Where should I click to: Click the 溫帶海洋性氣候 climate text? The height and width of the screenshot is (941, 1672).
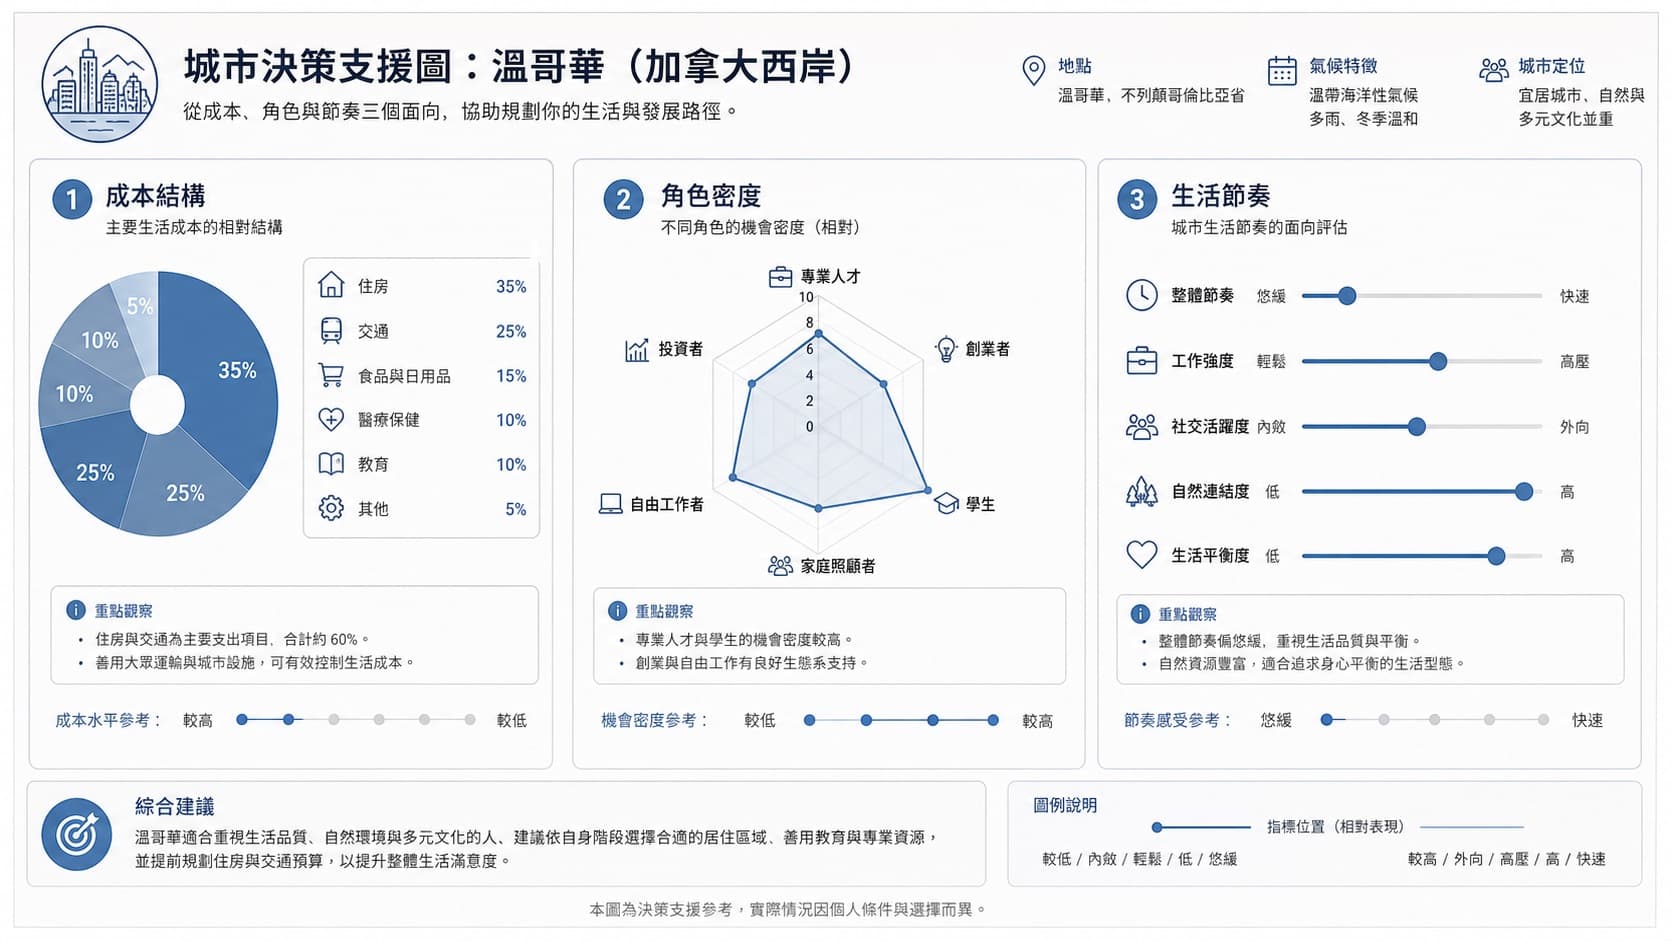coord(1363,95)
